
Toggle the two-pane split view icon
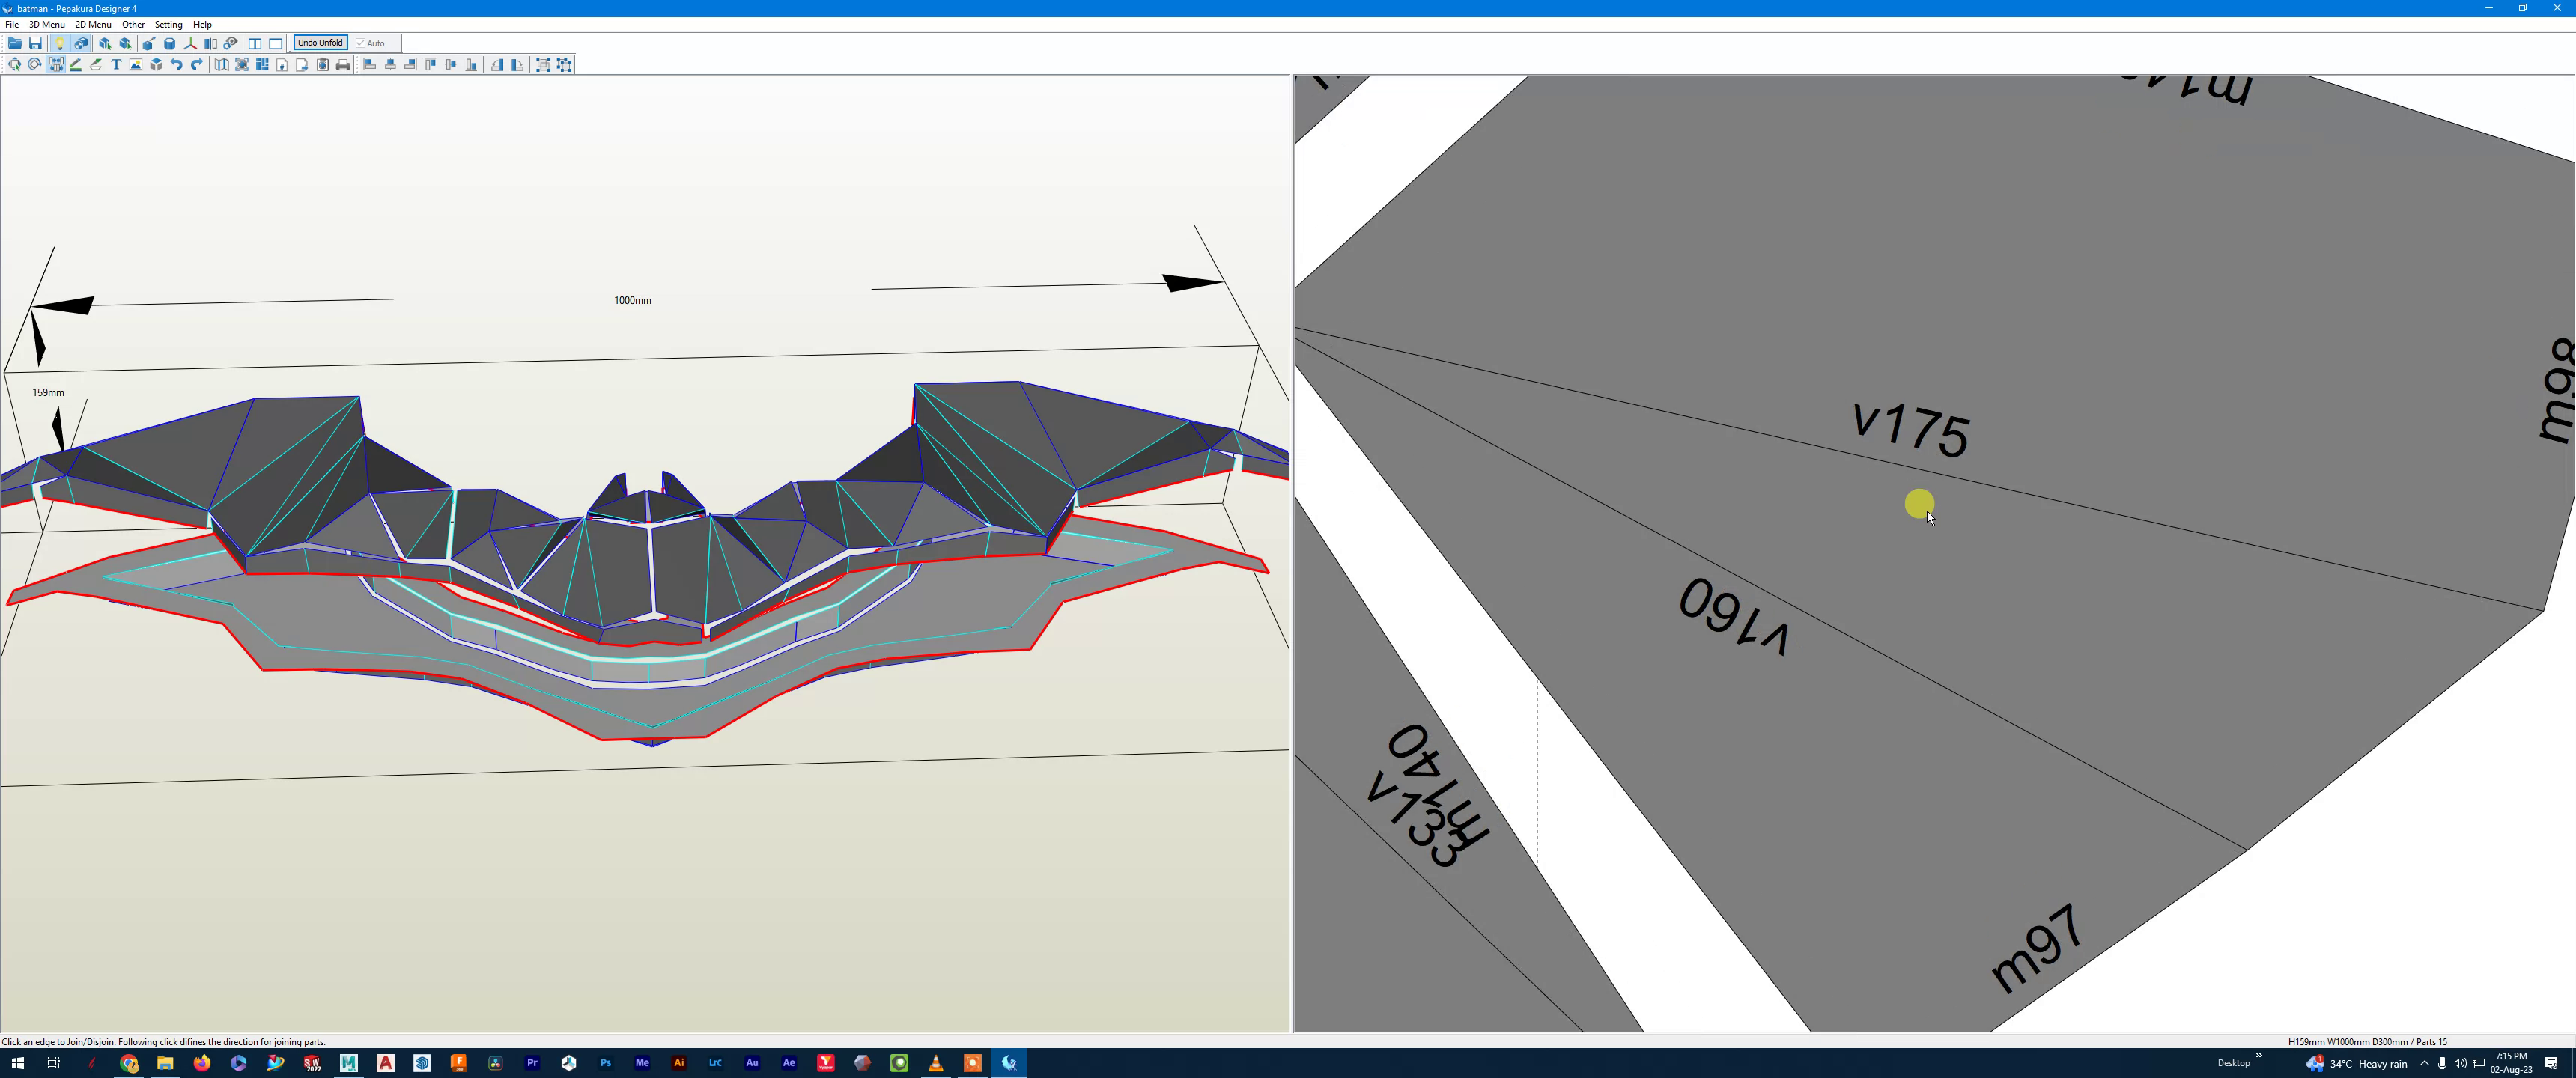click(x=255, y=44)
